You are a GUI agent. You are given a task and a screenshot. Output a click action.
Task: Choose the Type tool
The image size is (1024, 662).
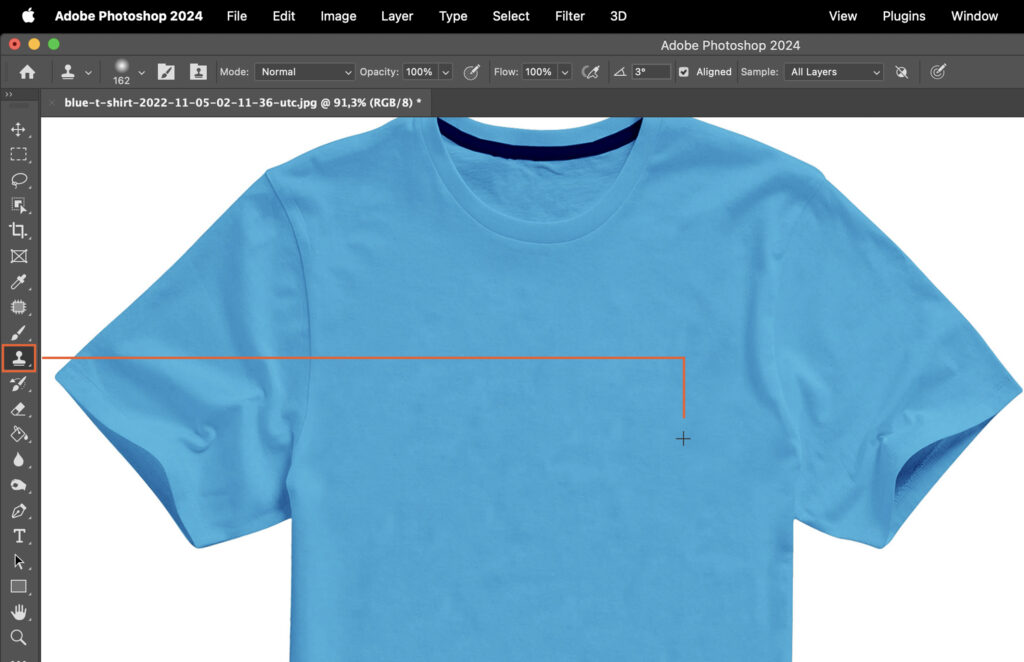click(20, 535)
